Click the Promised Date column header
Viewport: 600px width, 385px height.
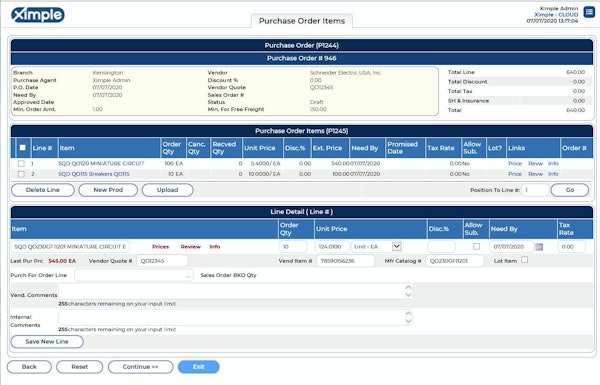[405, 148]
